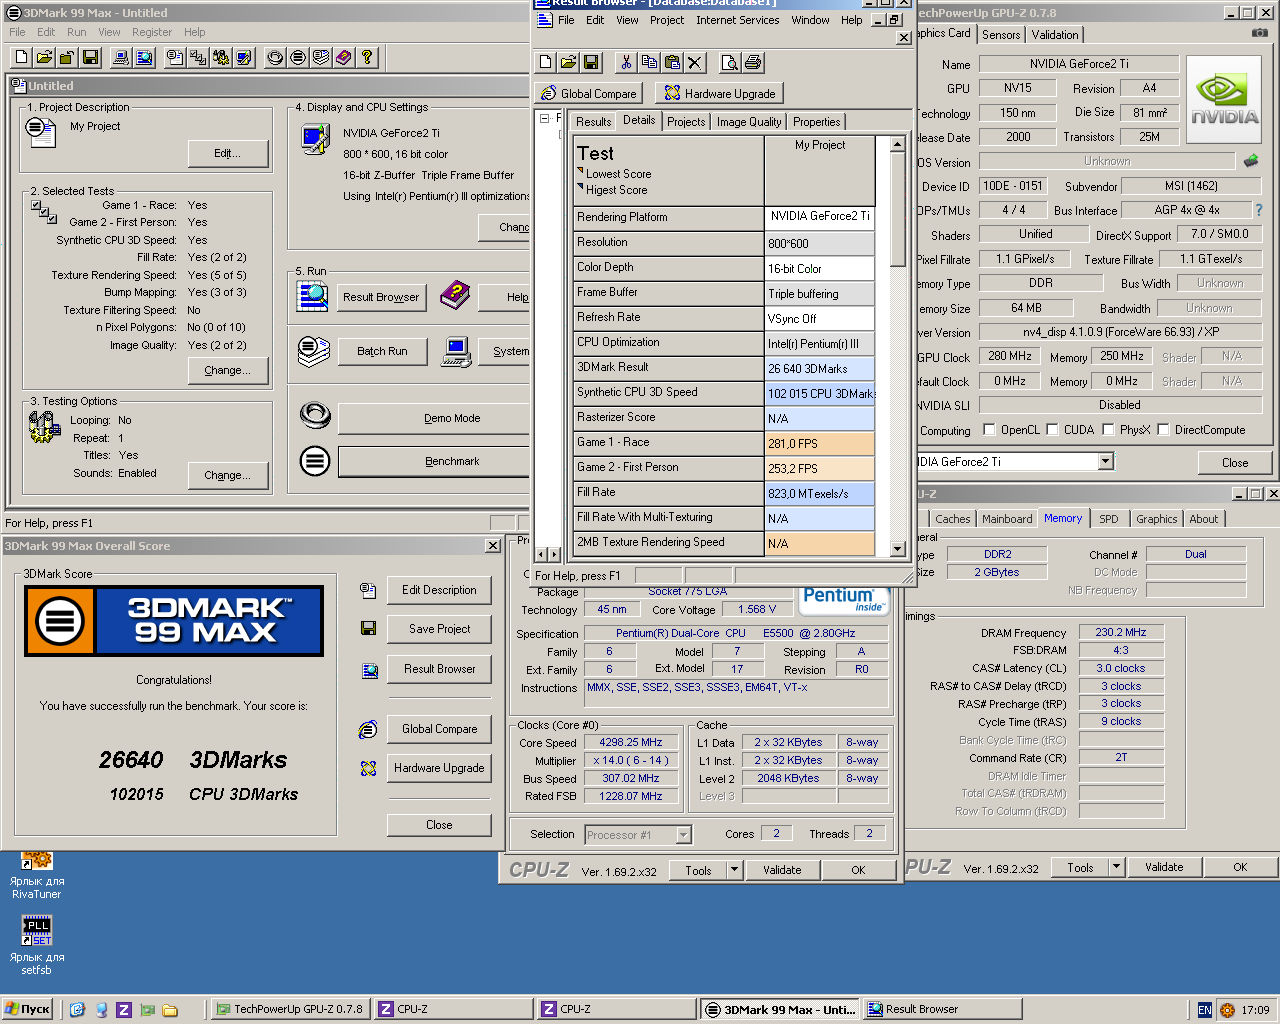Open Run menu in 3DMark 99 Max

(77, 32)
